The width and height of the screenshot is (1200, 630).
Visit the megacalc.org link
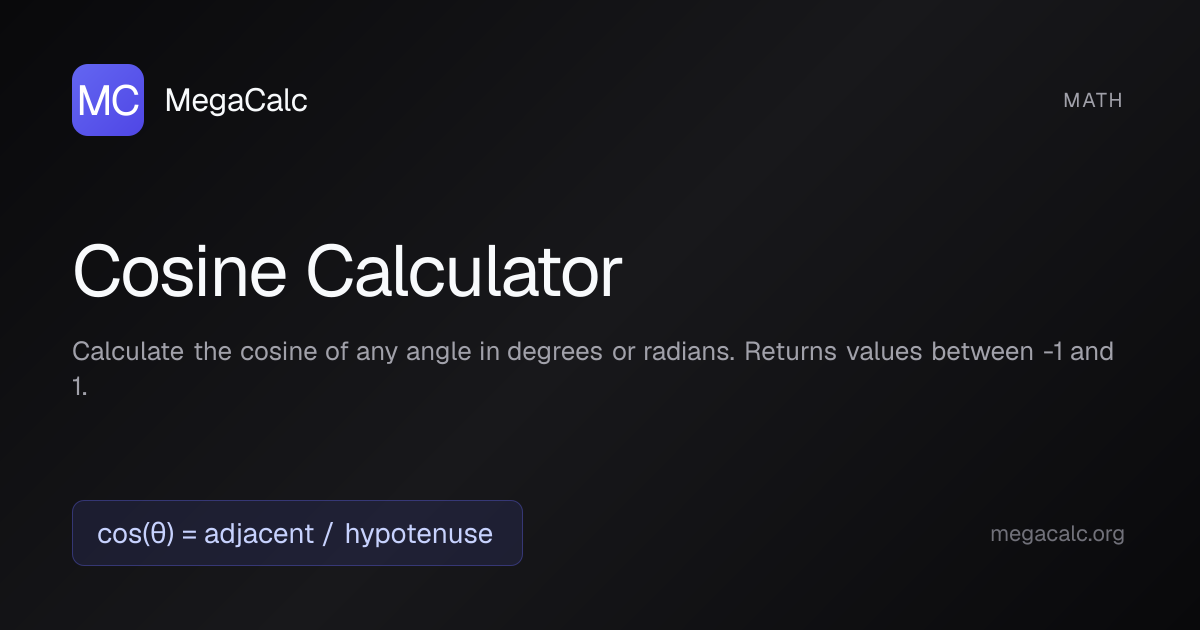pos(1057,534)
